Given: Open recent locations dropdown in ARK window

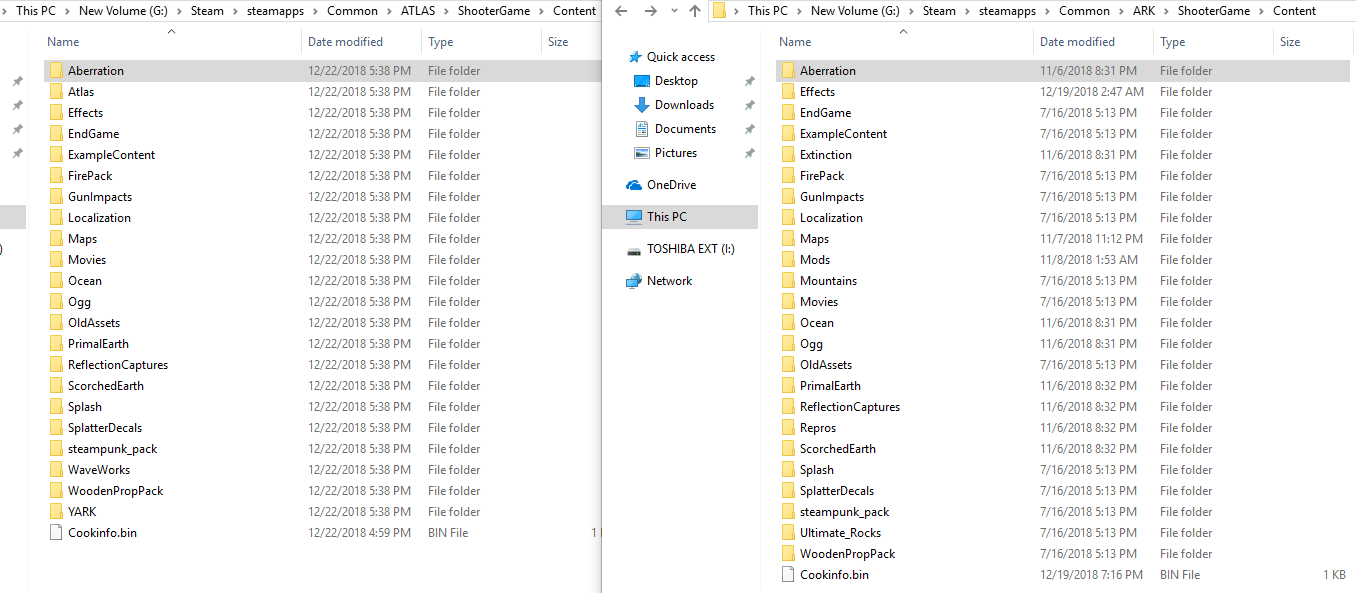Looking at the screenshot, I should click(673, 12).
